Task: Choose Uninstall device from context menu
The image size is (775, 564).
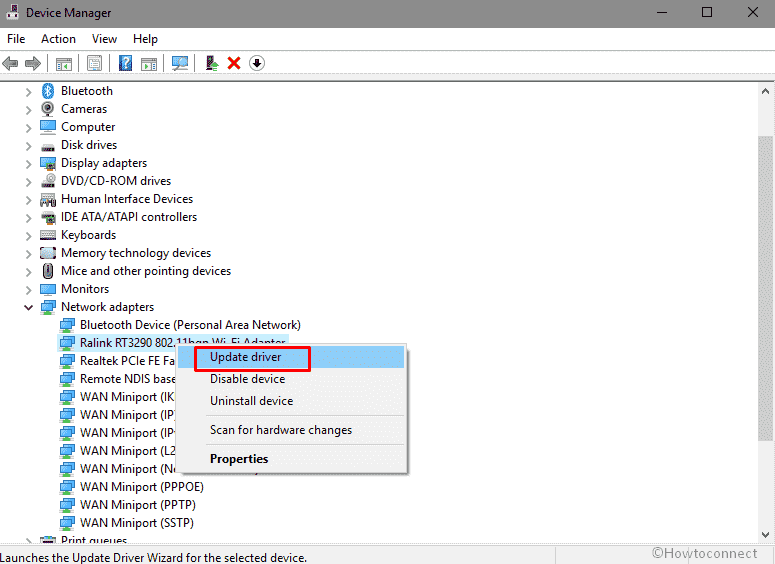Action: coord(291,401)
